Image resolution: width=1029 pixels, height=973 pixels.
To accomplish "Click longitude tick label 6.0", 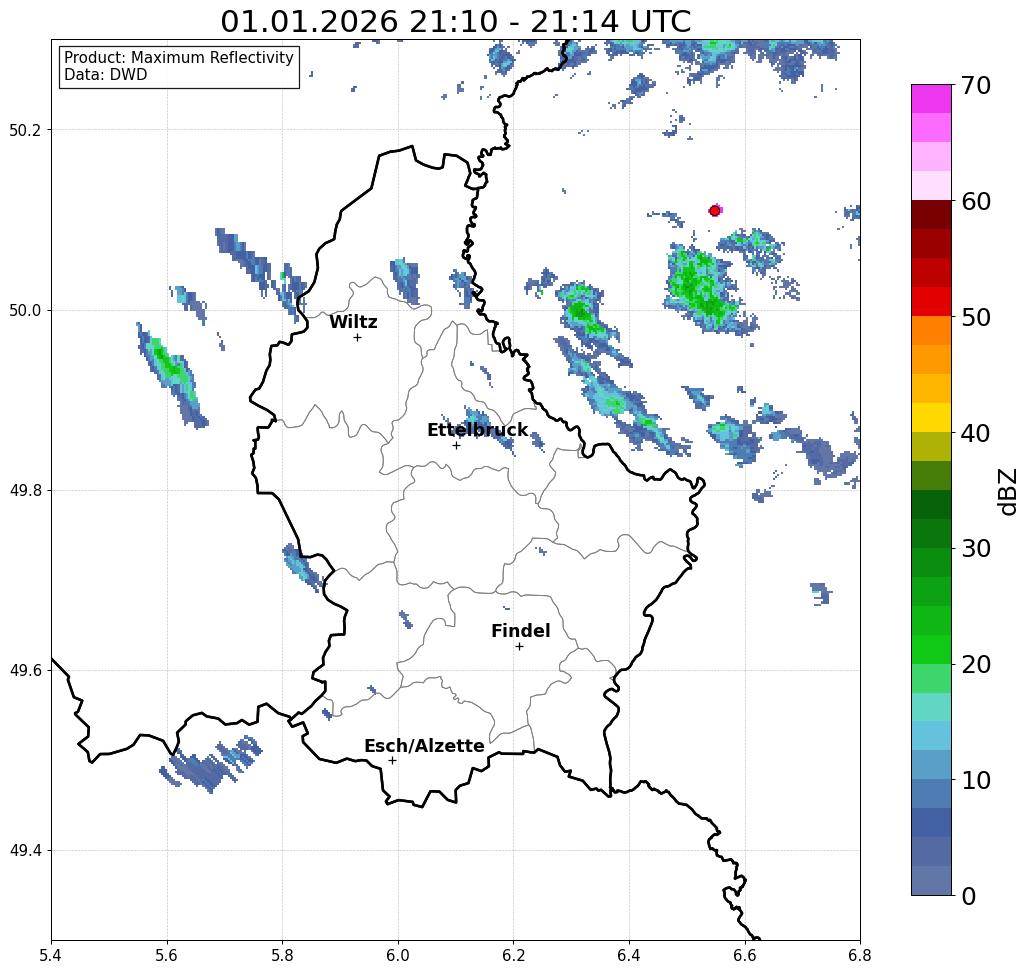I will click(x=398, y=955).
